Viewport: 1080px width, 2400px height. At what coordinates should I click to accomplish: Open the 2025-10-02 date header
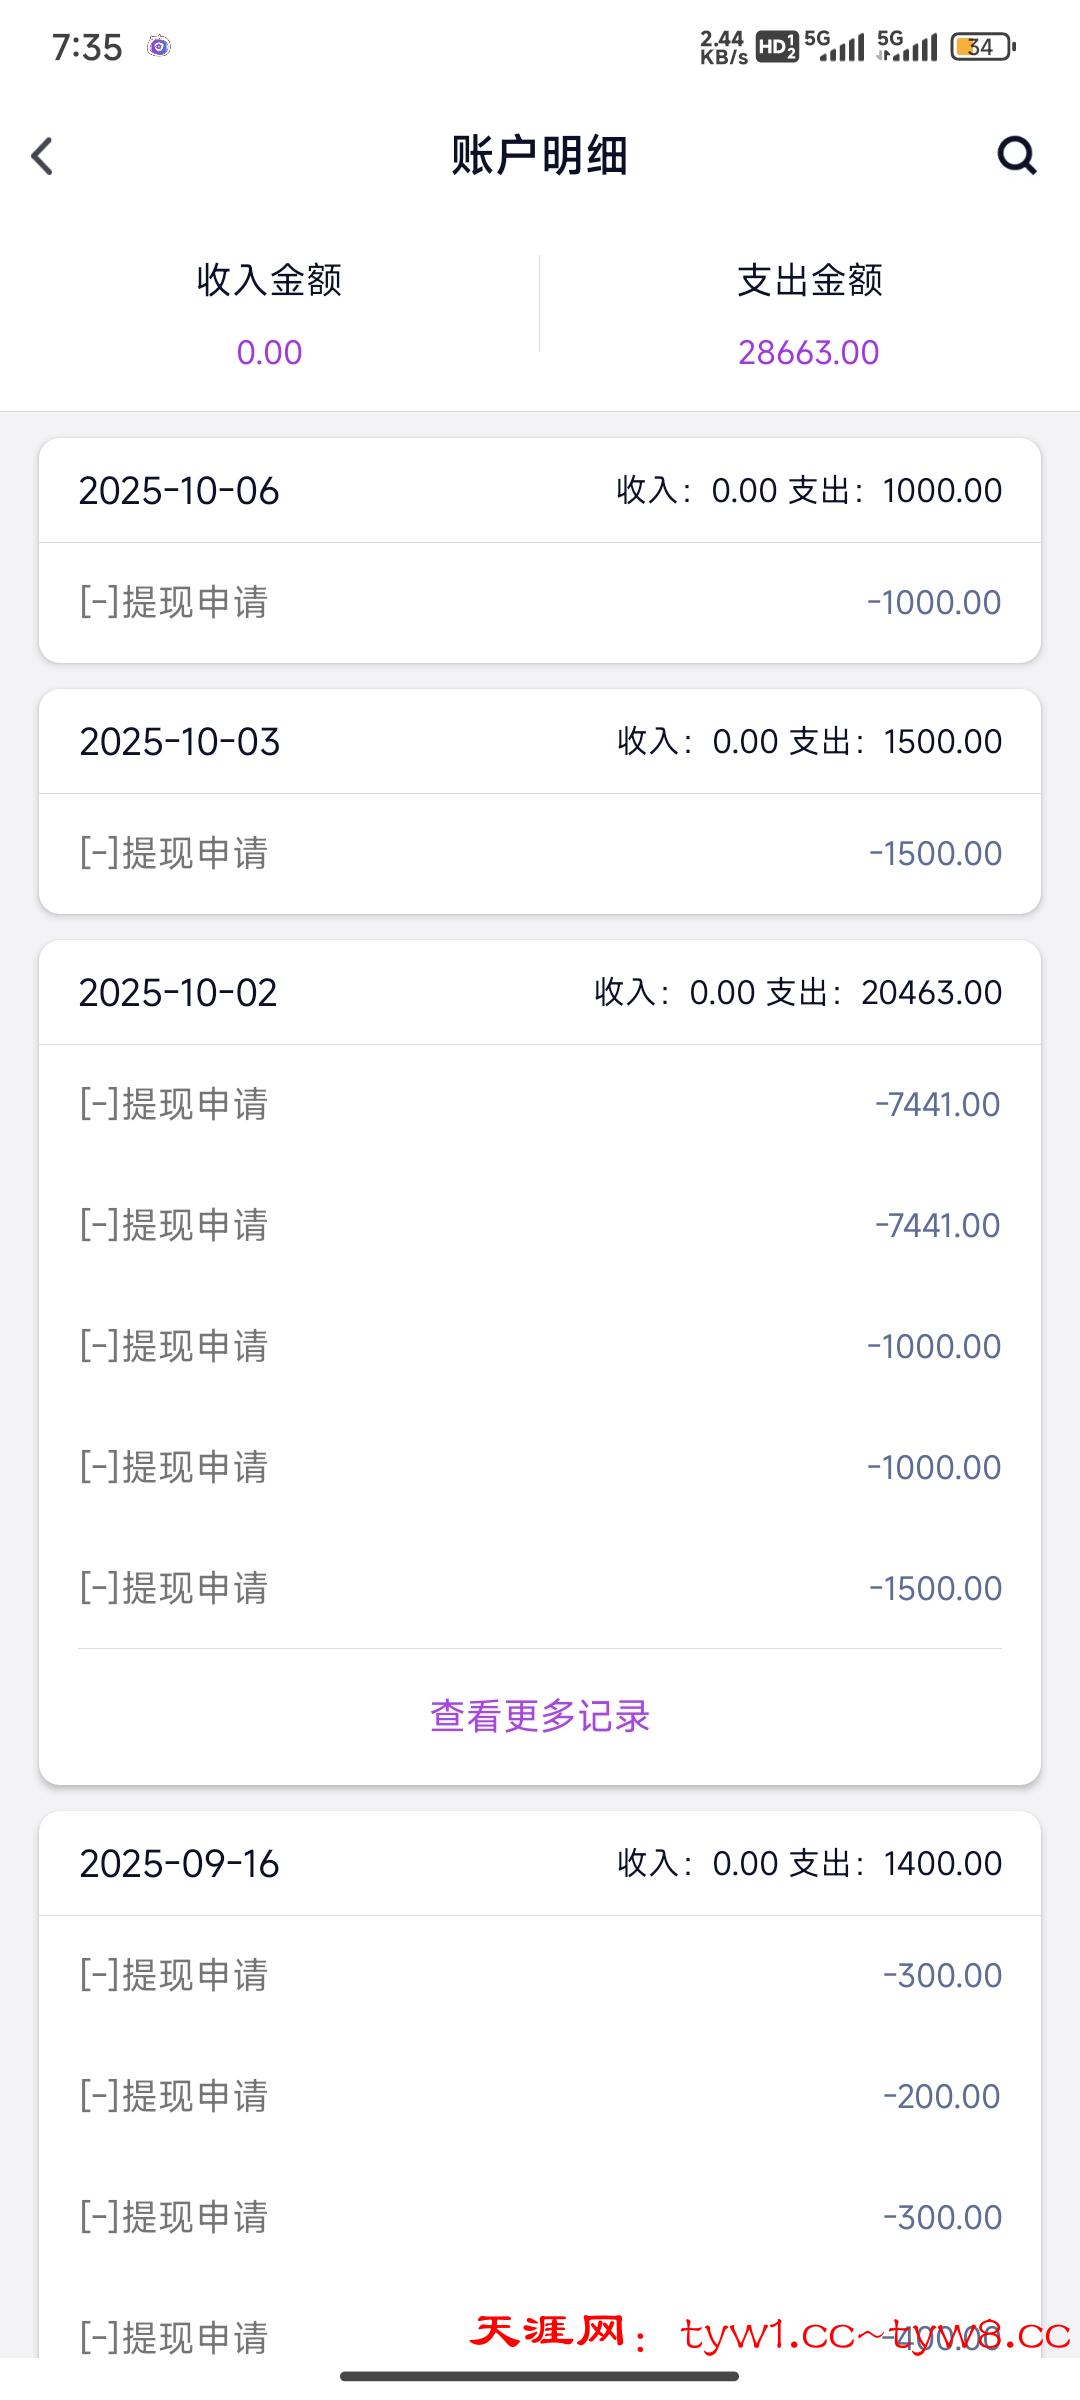(540, 993)
